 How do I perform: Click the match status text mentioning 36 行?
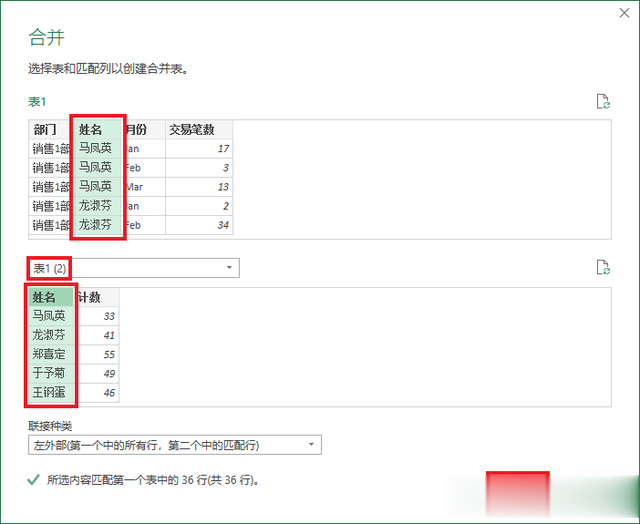point(153,480)
